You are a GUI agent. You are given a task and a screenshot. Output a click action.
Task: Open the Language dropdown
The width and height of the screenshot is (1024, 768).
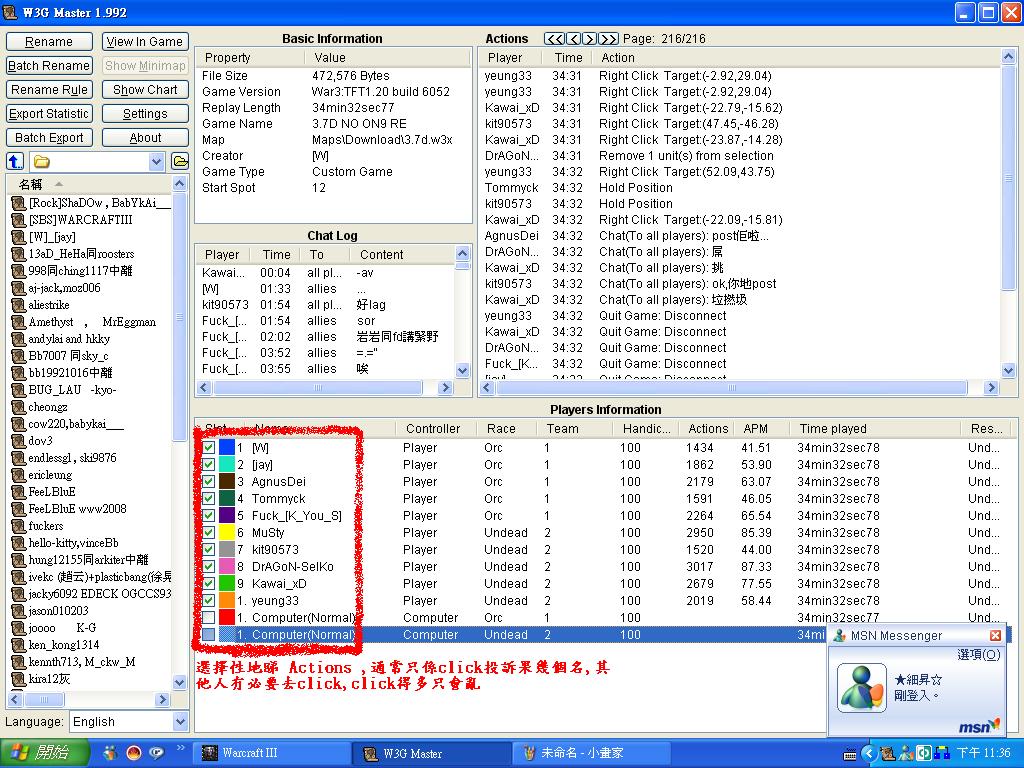180,722
